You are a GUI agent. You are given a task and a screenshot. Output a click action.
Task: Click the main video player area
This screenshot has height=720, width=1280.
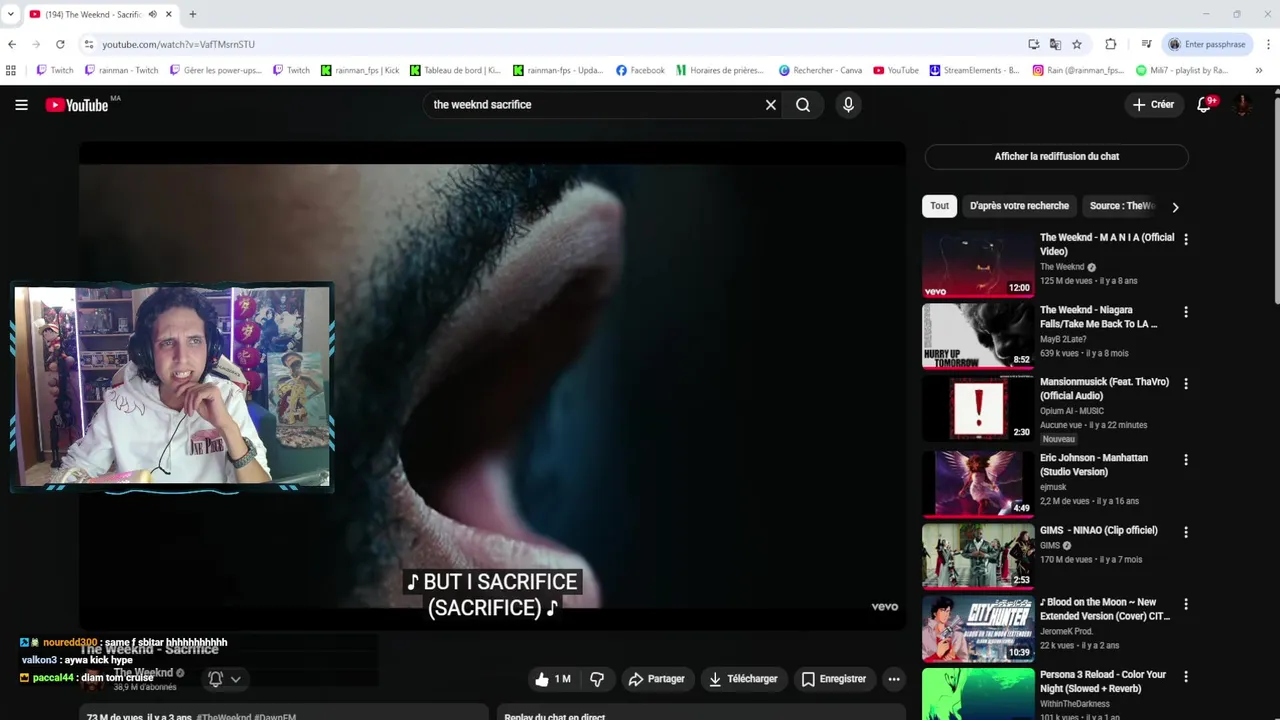coord(492,385)
